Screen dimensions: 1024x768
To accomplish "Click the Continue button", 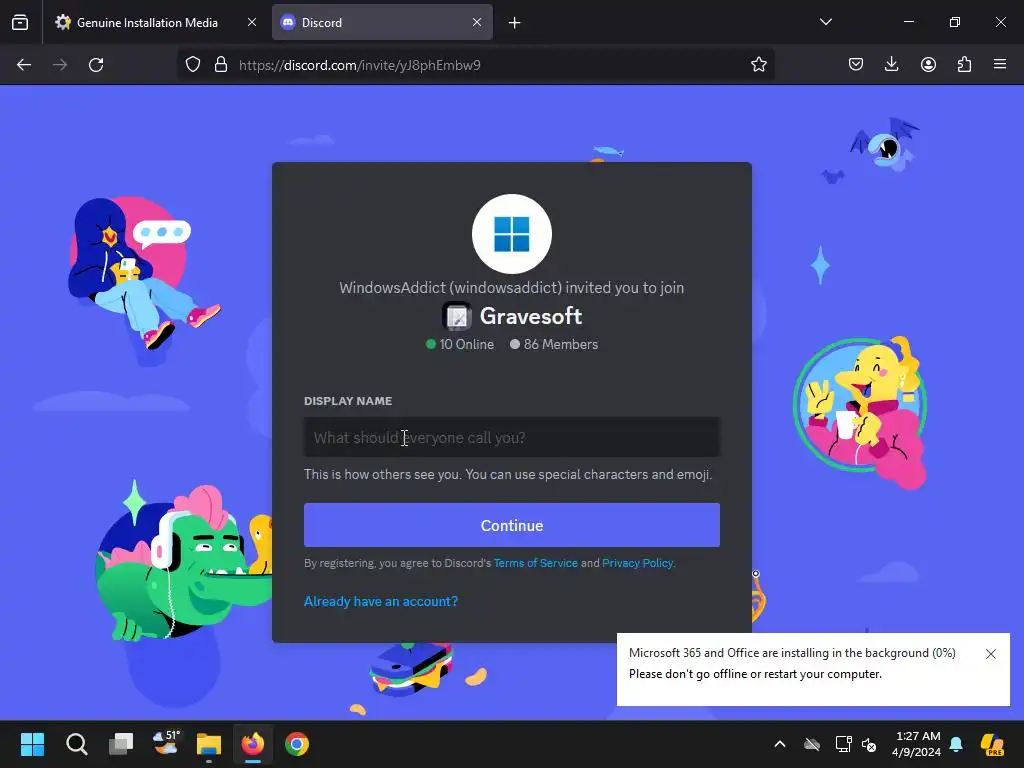I will [x=512, y=525].
